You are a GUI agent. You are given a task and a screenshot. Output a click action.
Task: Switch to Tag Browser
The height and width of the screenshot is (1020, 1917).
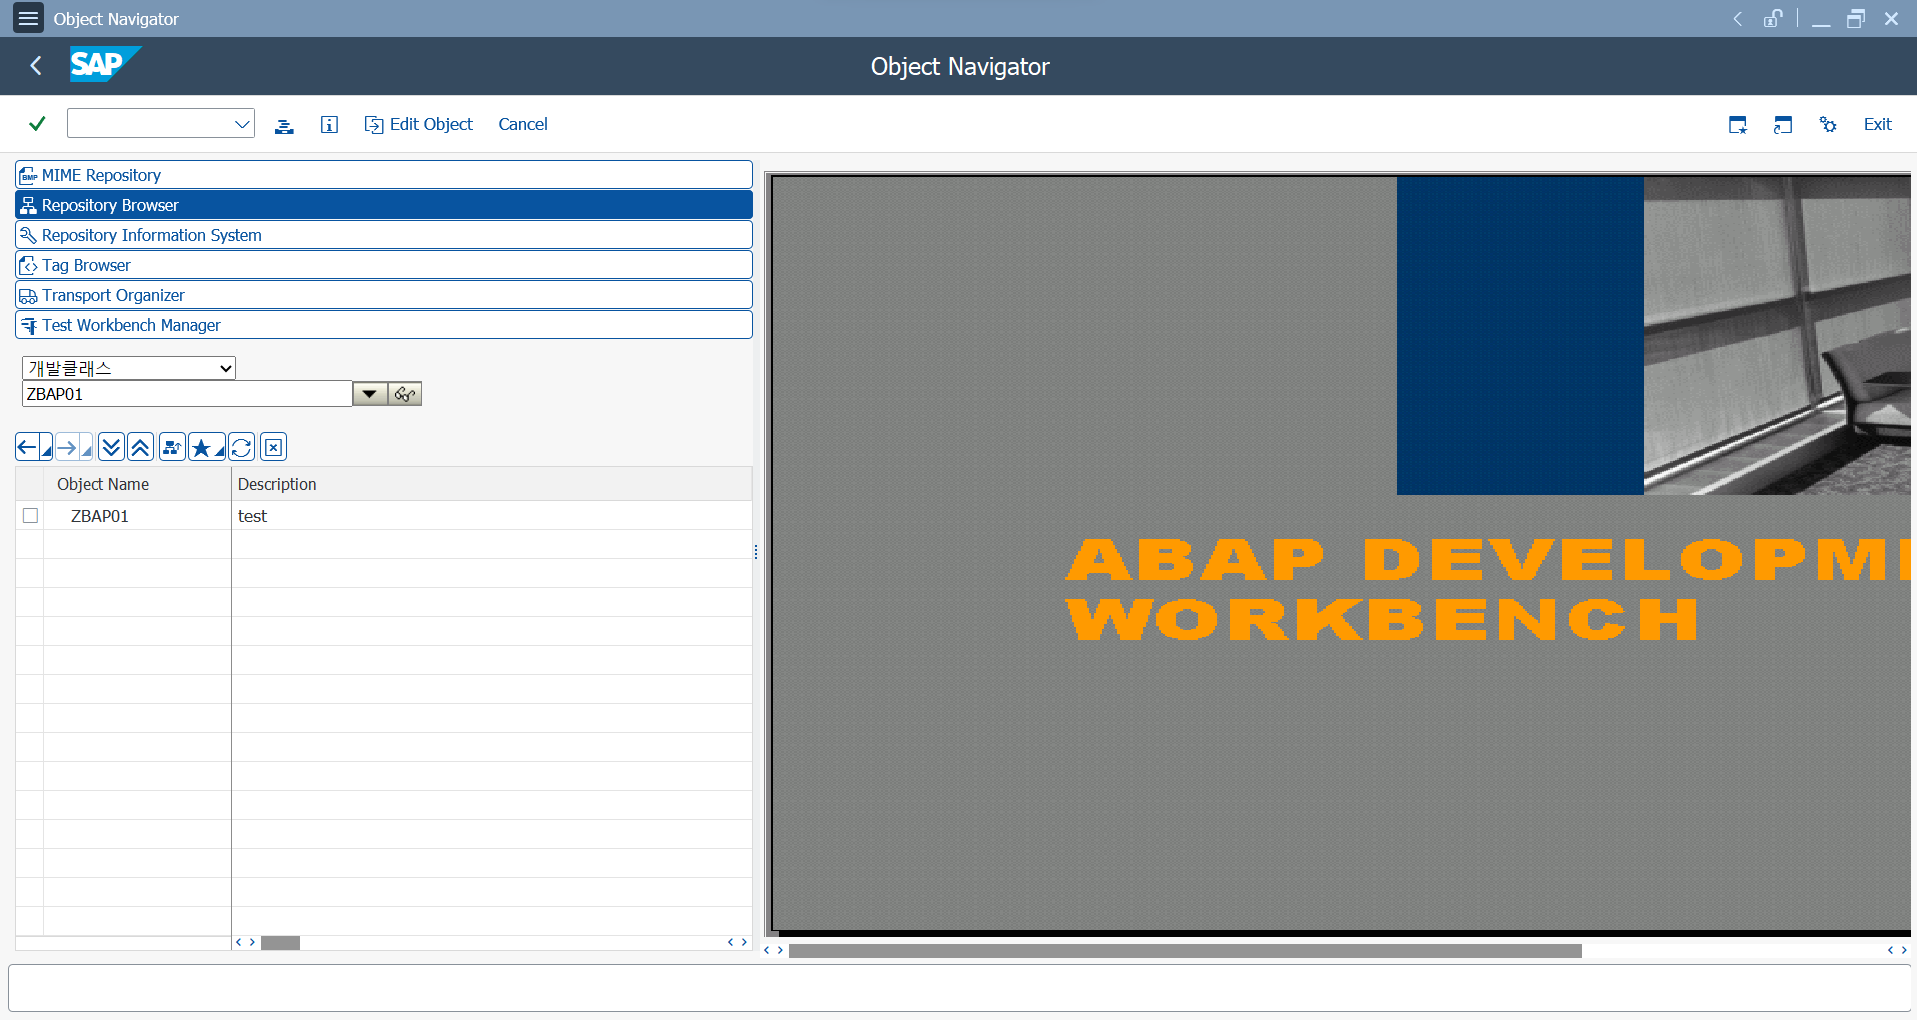pos(384,265)
